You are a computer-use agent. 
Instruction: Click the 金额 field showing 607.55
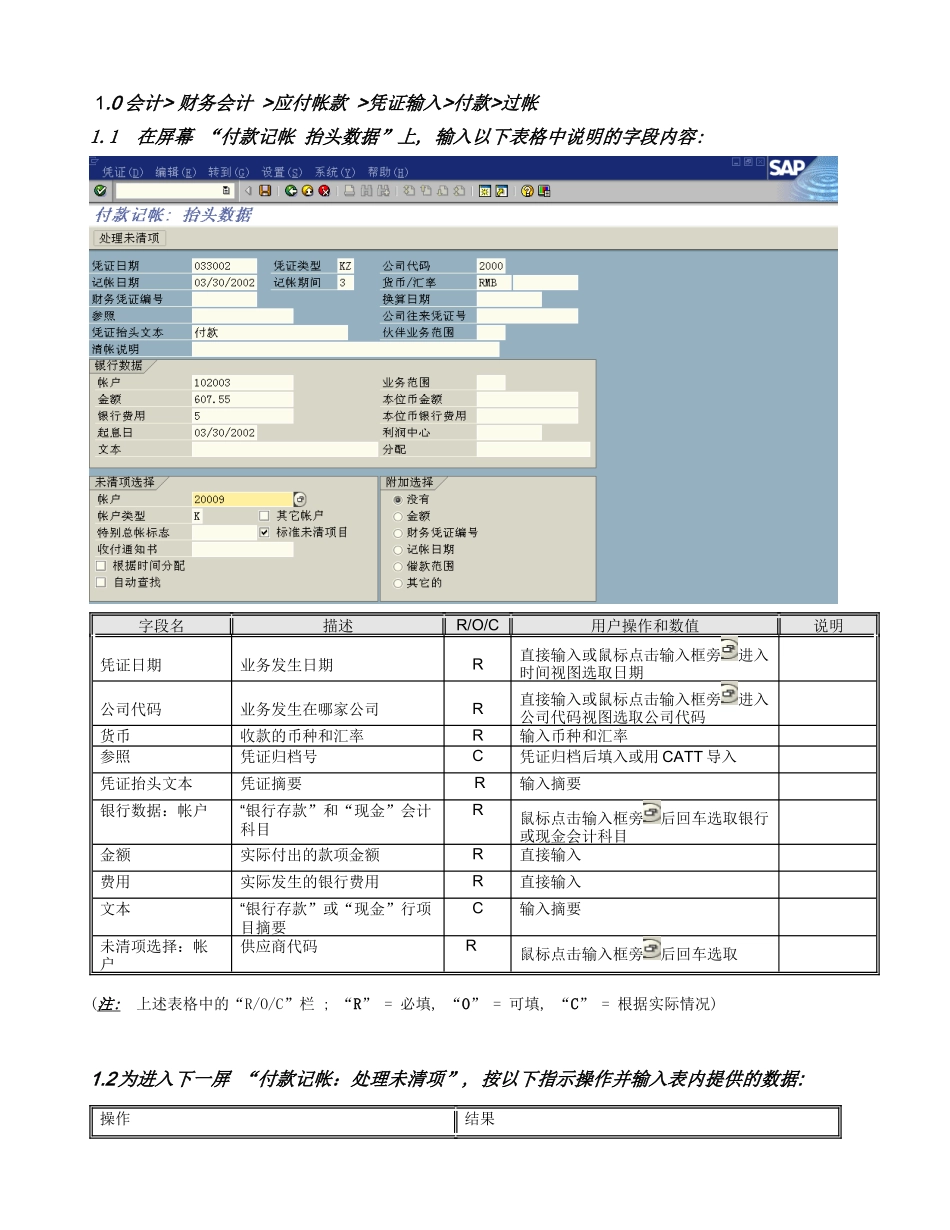pos(242,399)
